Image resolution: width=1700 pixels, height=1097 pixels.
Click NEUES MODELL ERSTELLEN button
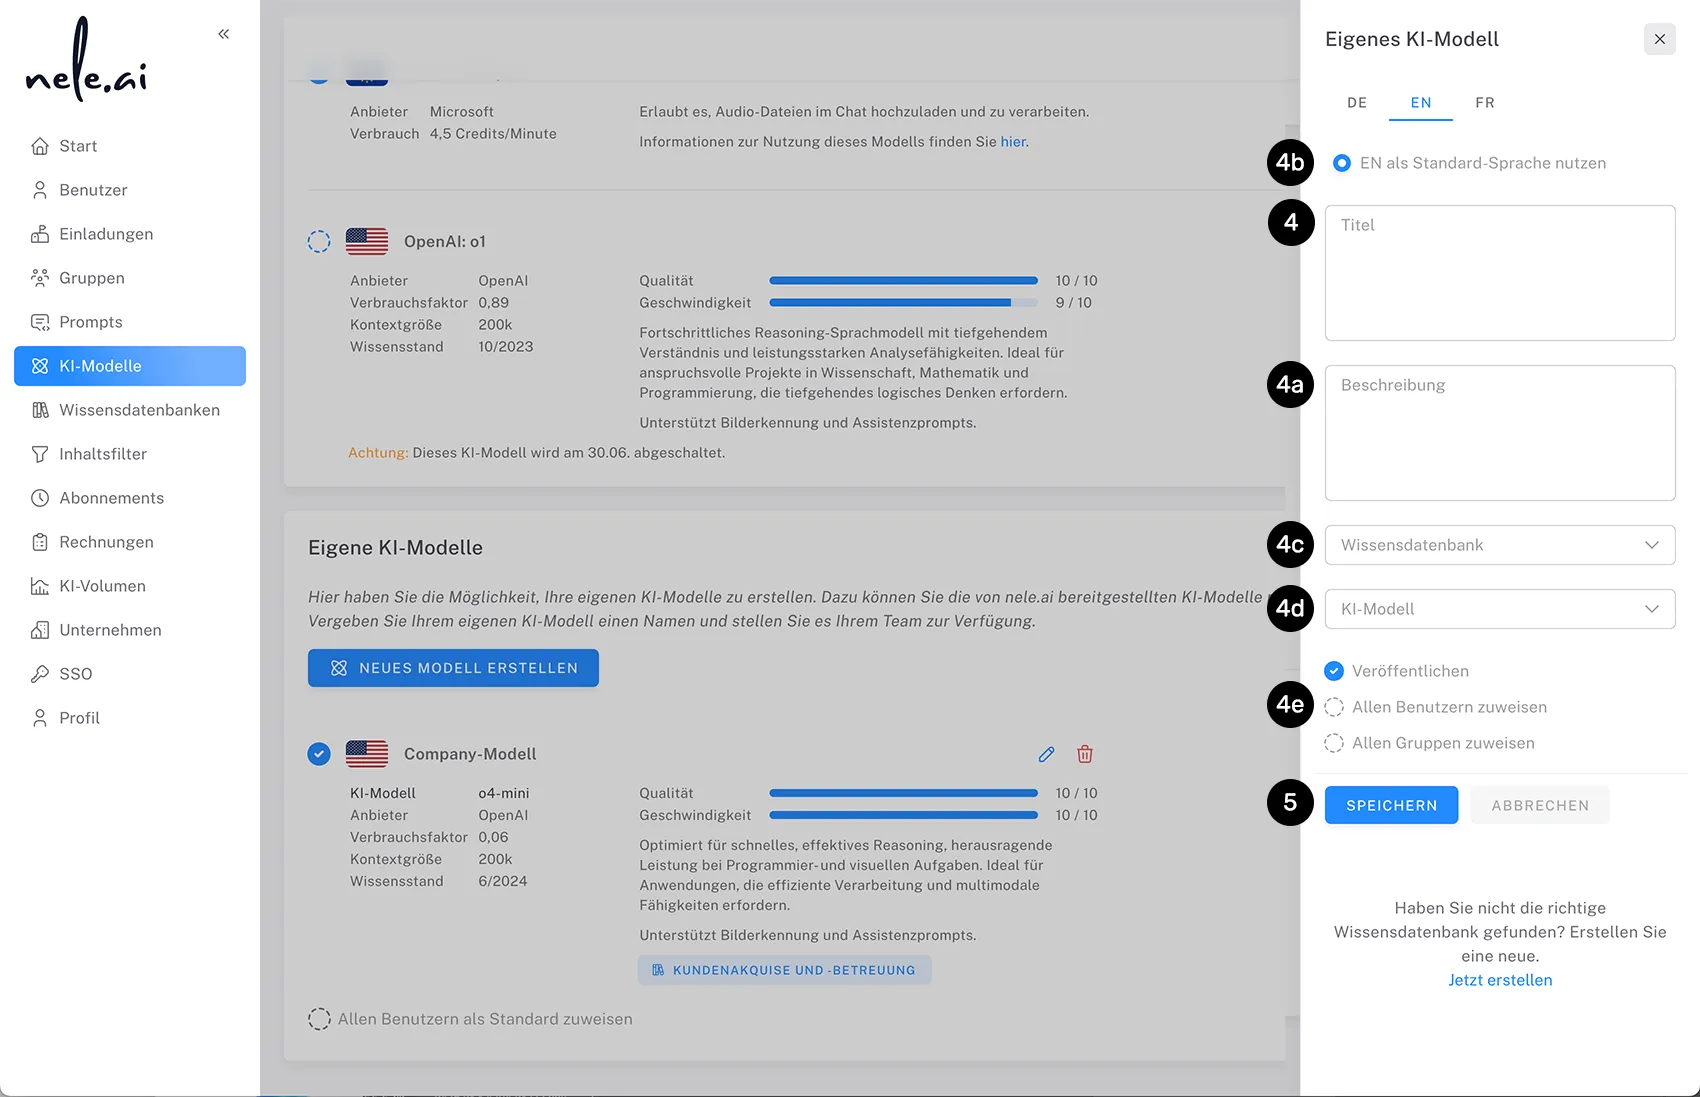point(453,668)
